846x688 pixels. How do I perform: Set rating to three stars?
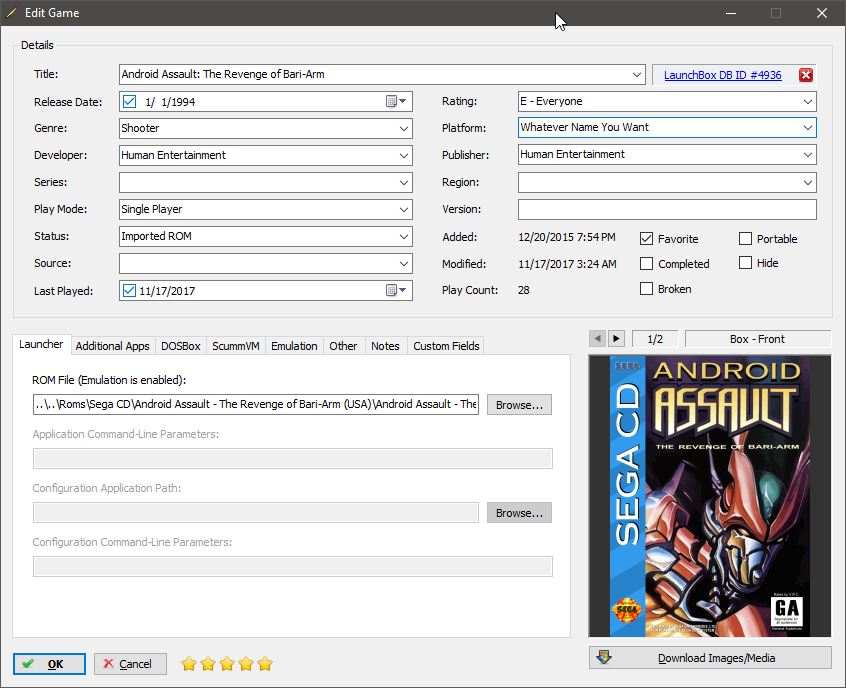click(x=227, y=664)
